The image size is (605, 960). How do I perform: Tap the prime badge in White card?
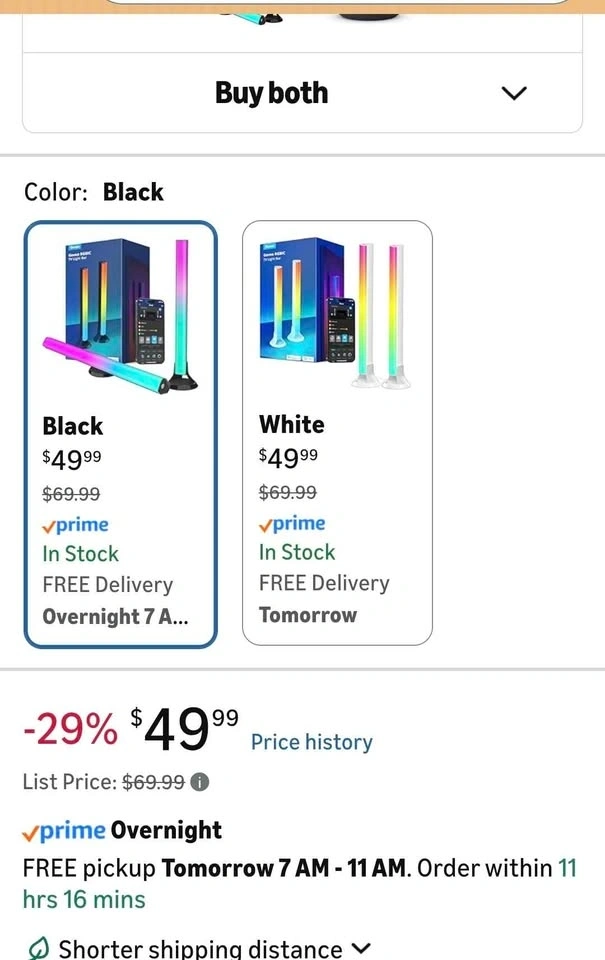(292, 524)
